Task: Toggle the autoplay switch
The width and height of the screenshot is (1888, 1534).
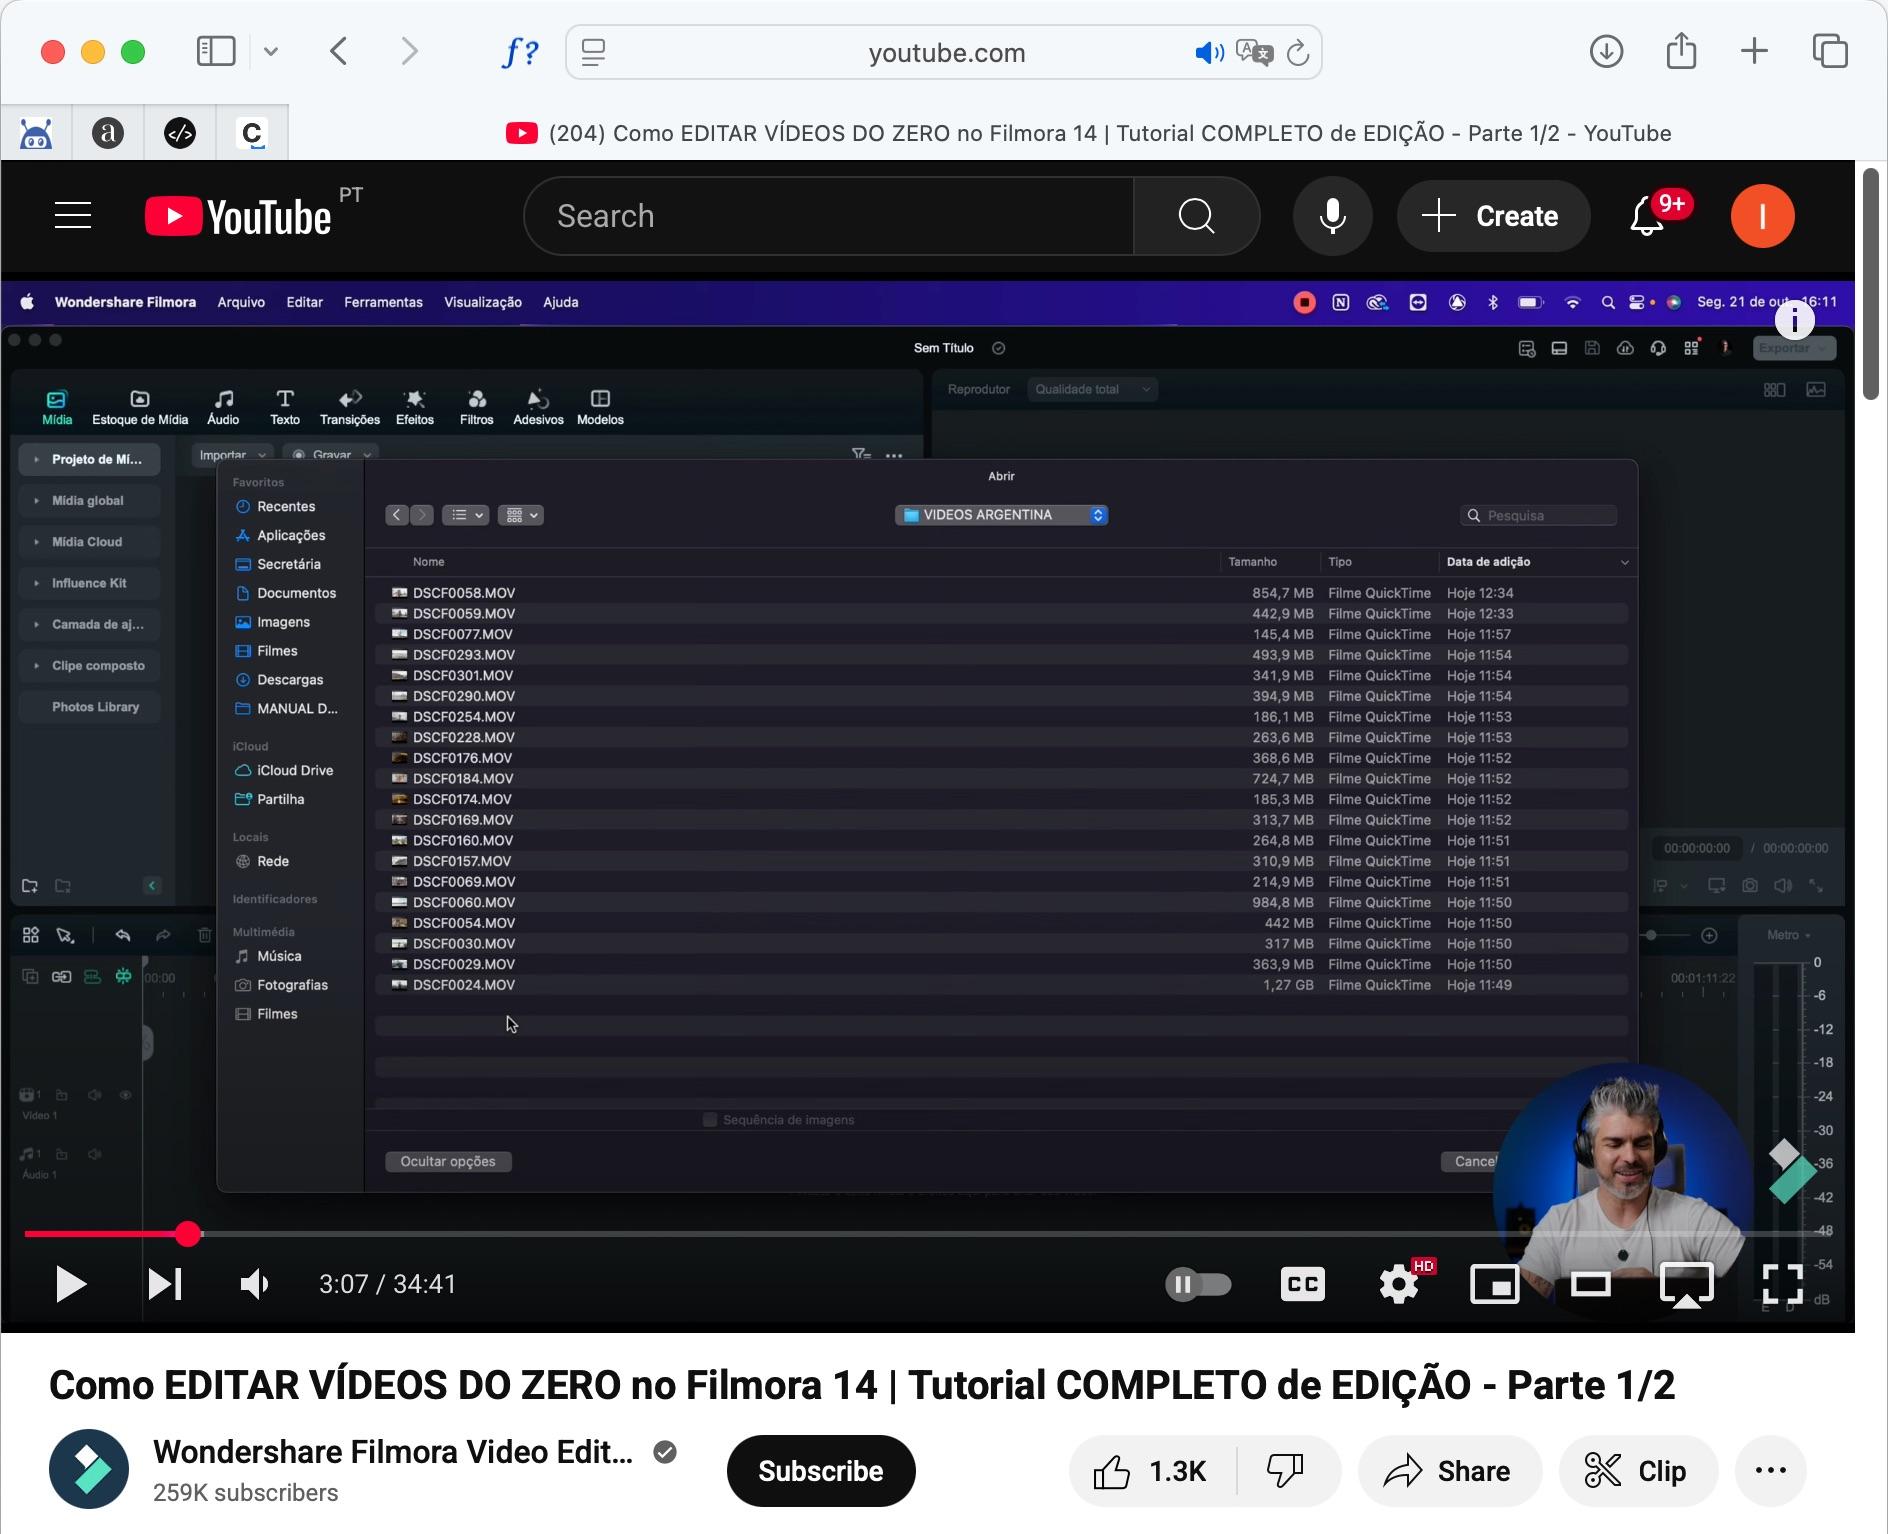Action: (1198, 1284)
